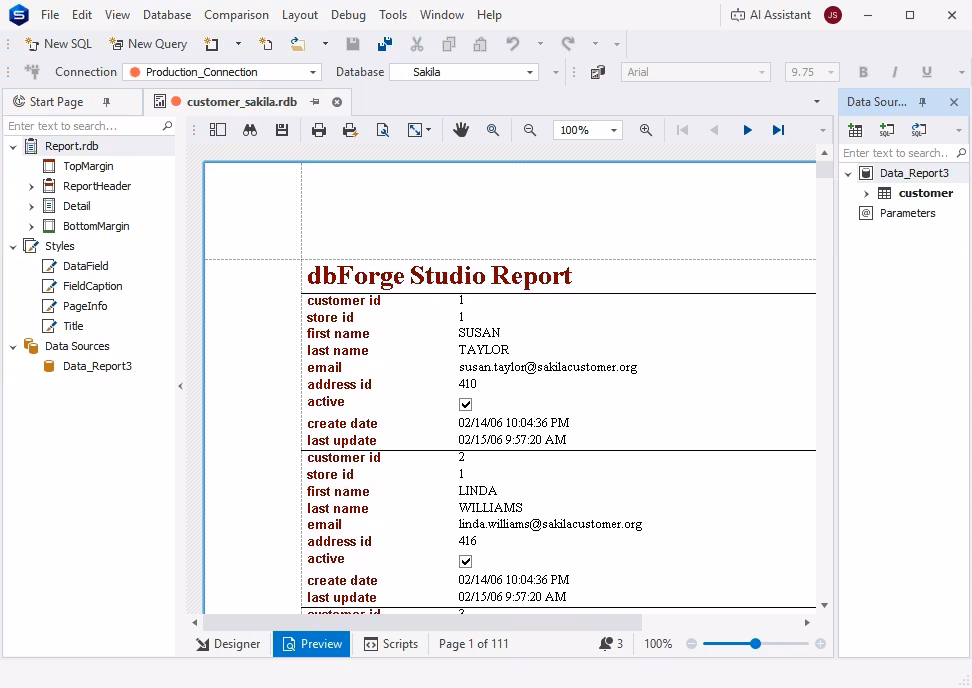Click the Undo arrow icon
Screen dimensions: 972x688
point(513,44)
